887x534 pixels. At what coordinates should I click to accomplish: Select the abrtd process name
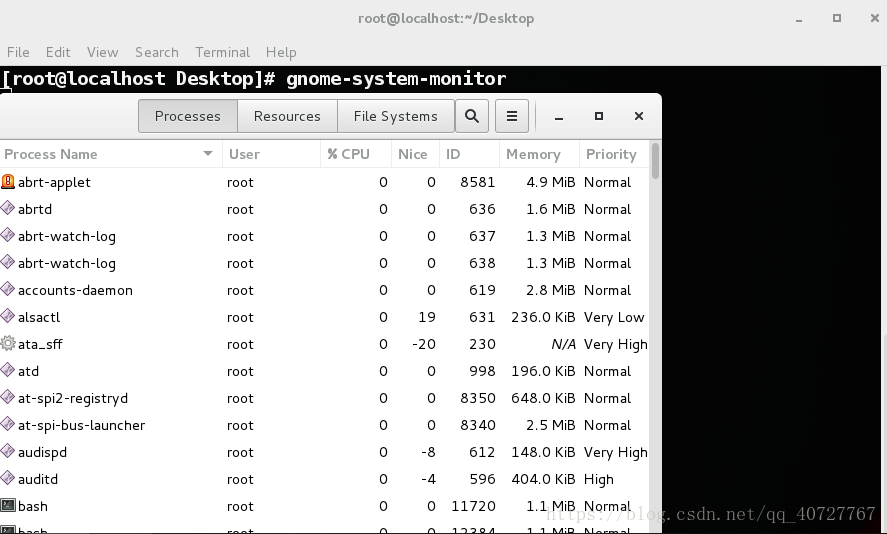click(x=35, y=209)
